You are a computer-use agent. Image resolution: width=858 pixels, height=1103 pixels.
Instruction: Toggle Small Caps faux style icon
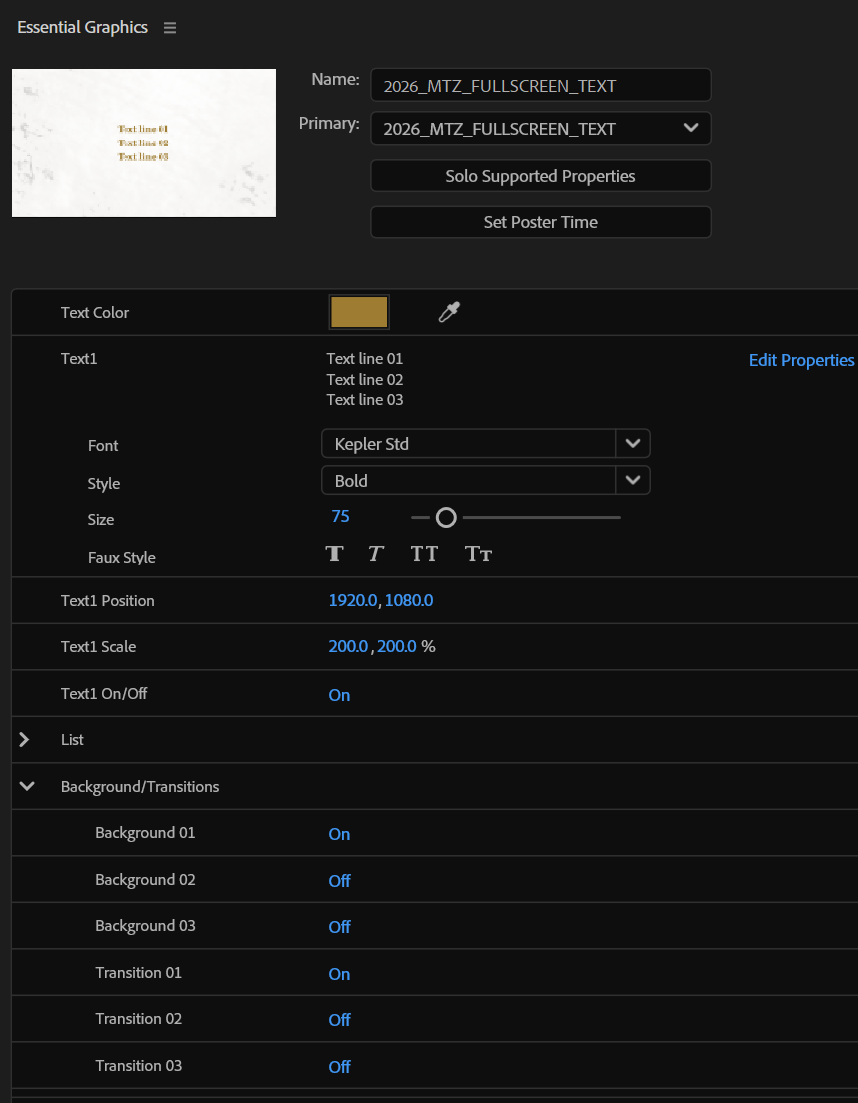(478, 554)
